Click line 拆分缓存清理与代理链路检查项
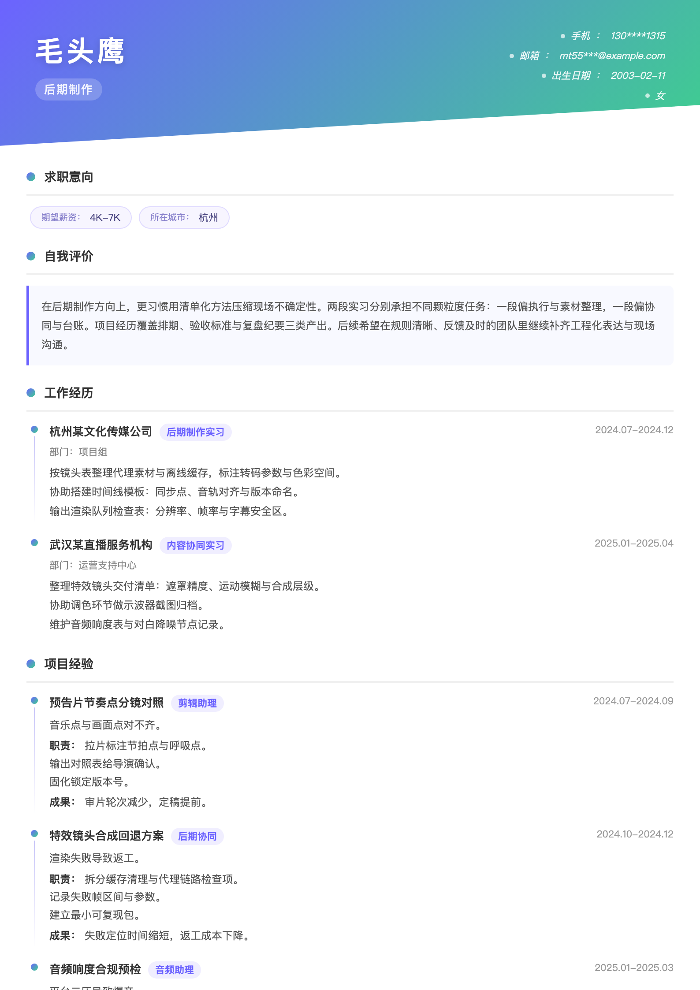The image size is (700, 990). point(163,880)
